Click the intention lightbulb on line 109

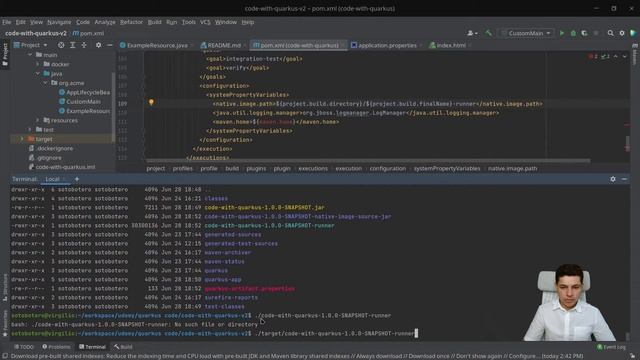coord(151,102)
